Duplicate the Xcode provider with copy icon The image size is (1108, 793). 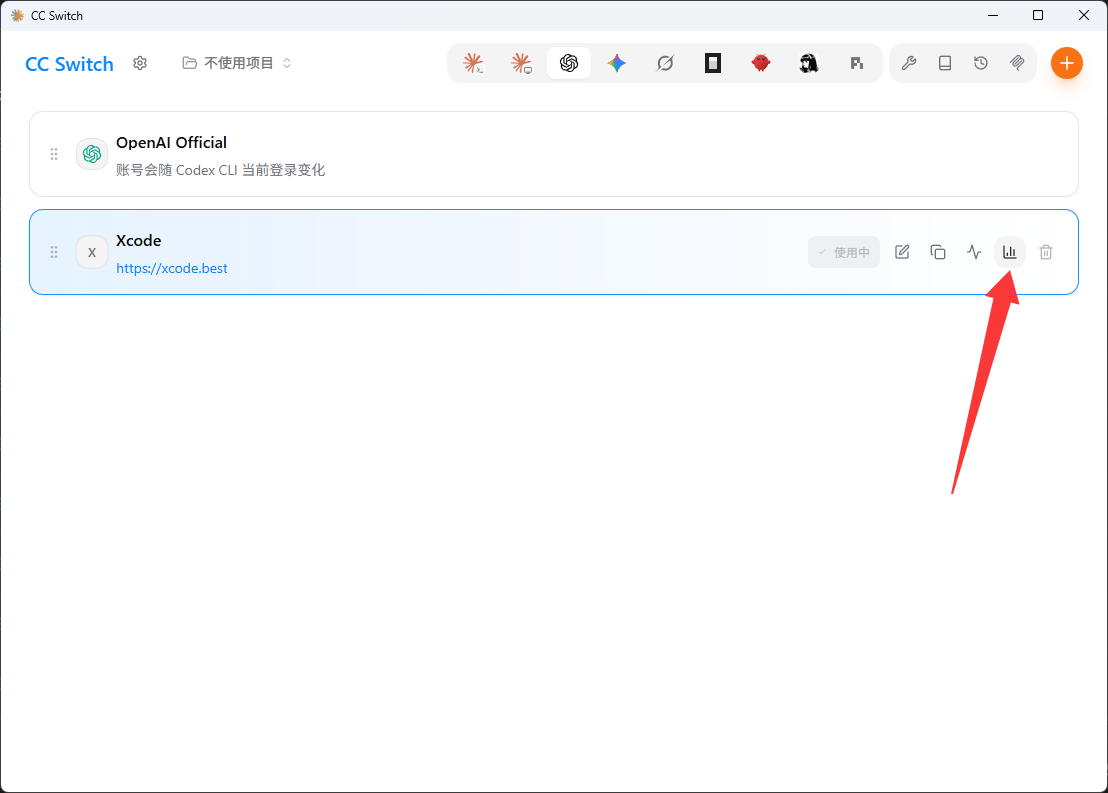(938, 252)
